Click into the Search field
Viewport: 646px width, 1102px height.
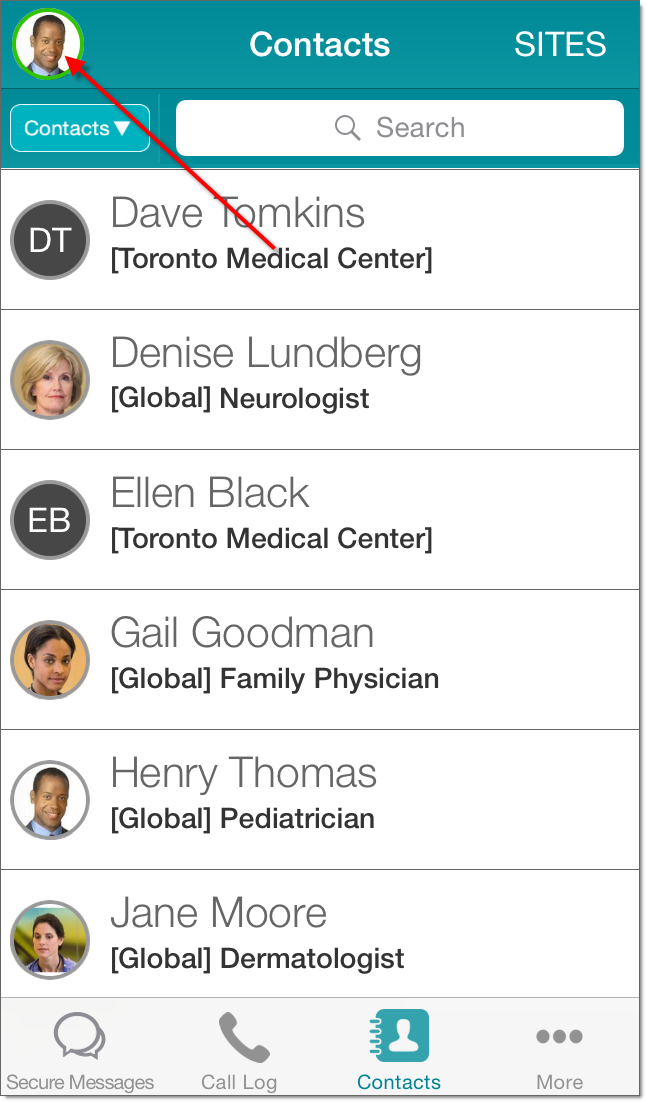click(x=420, y=128)
